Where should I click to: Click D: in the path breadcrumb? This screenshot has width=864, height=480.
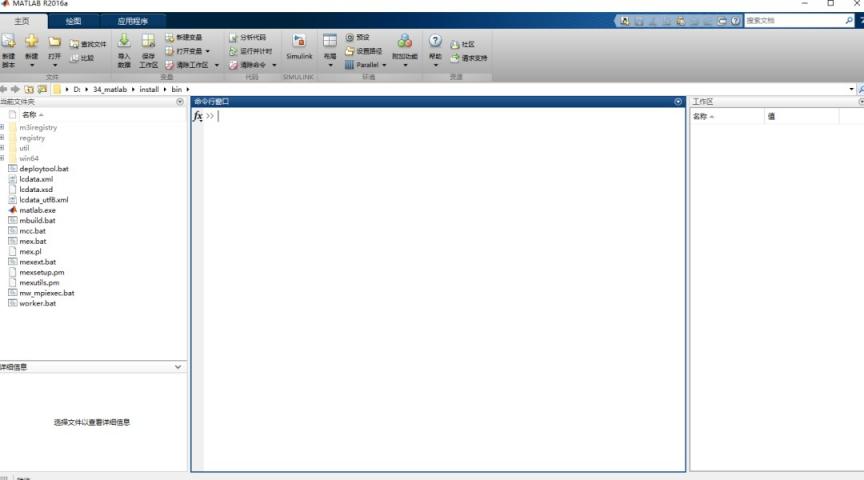[77, 89]
